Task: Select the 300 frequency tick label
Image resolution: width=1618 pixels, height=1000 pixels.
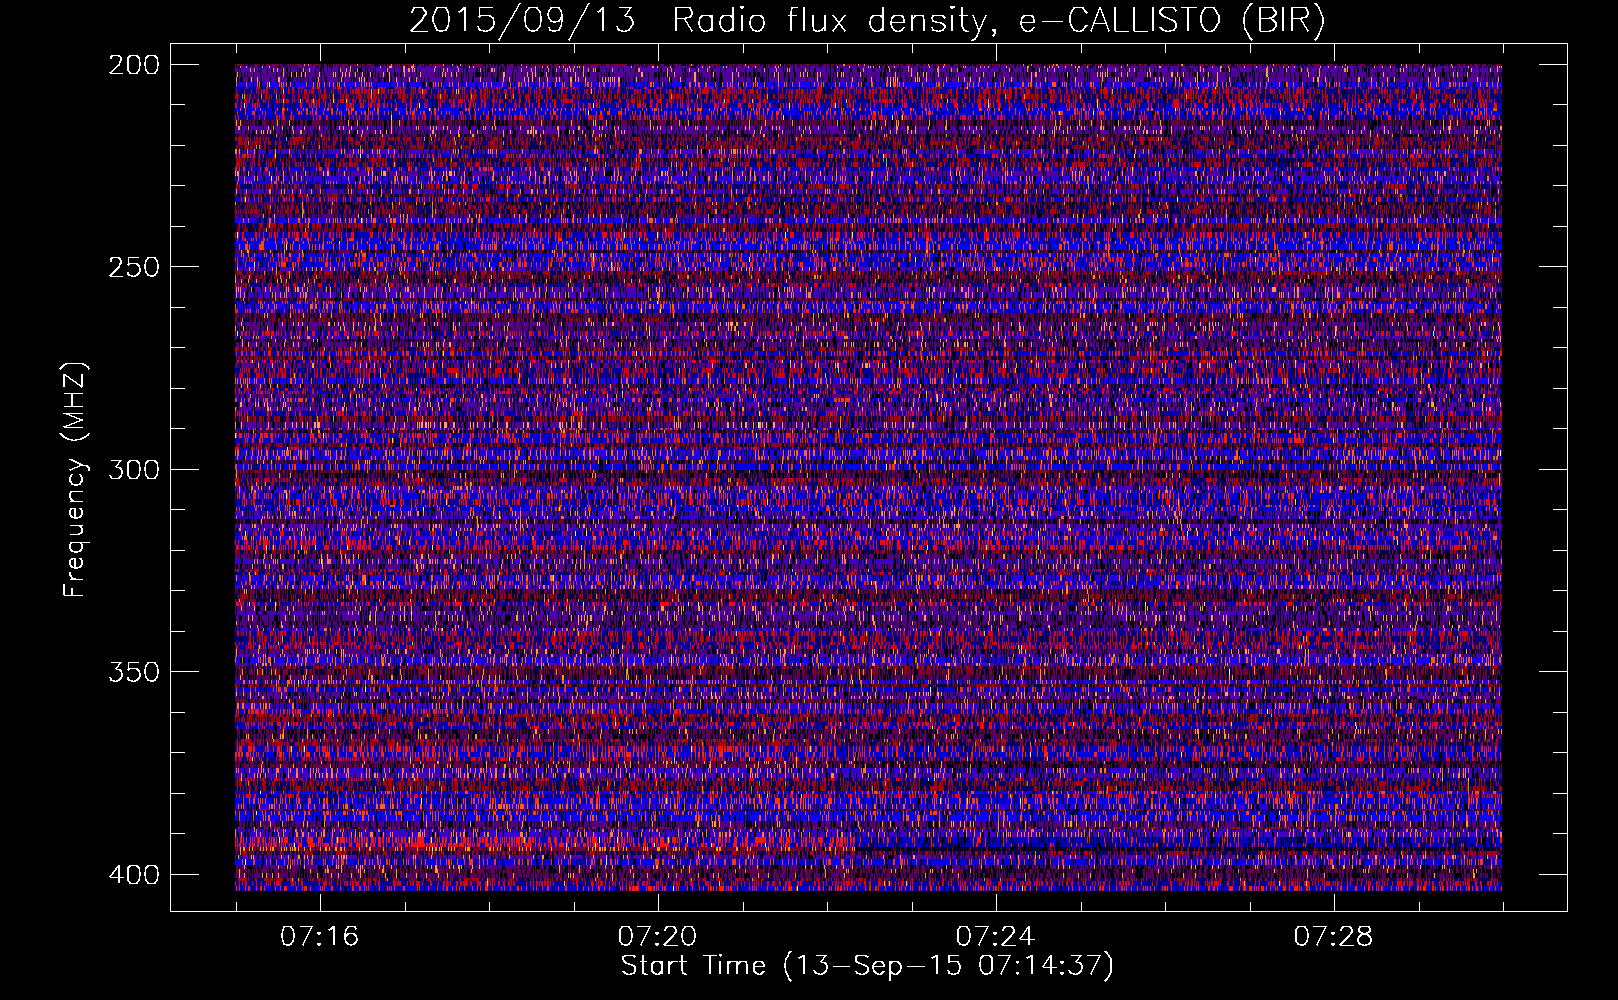Action: point(133,469)
